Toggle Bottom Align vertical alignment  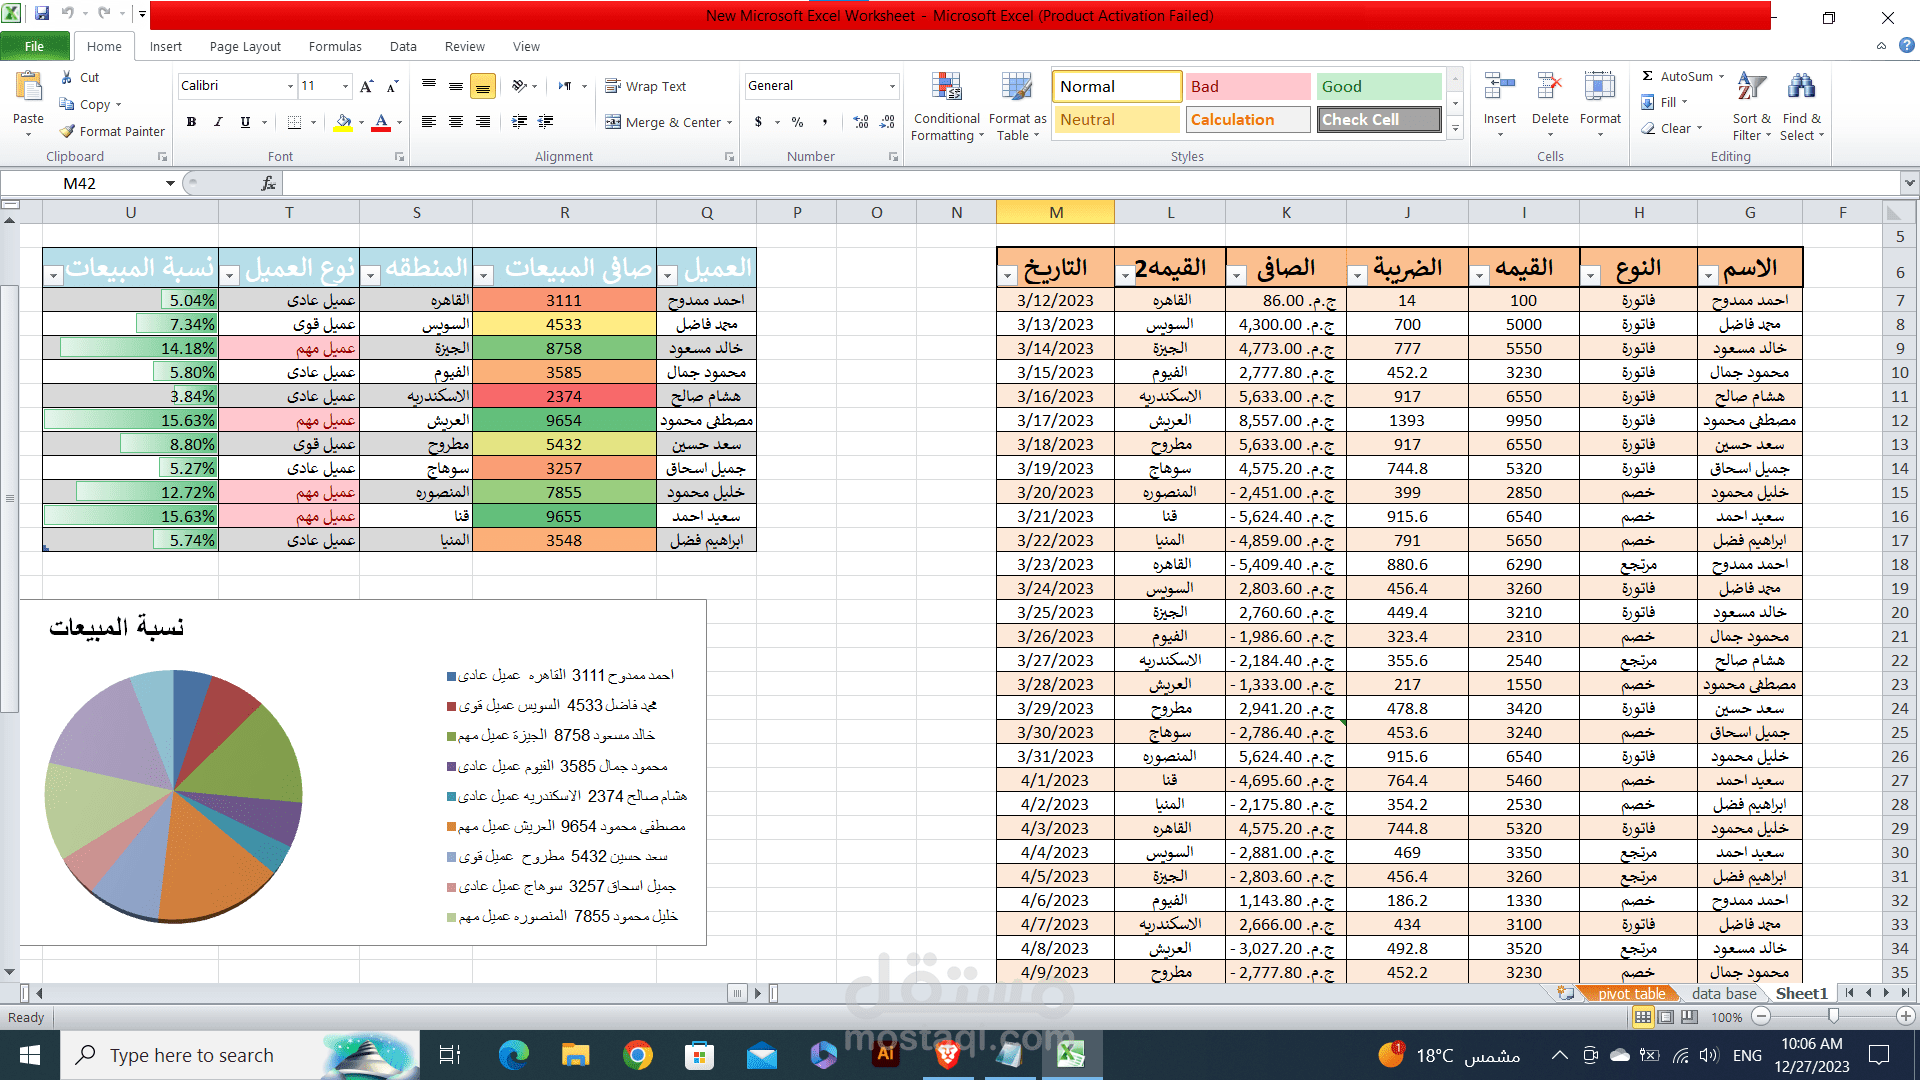point(483,87)
